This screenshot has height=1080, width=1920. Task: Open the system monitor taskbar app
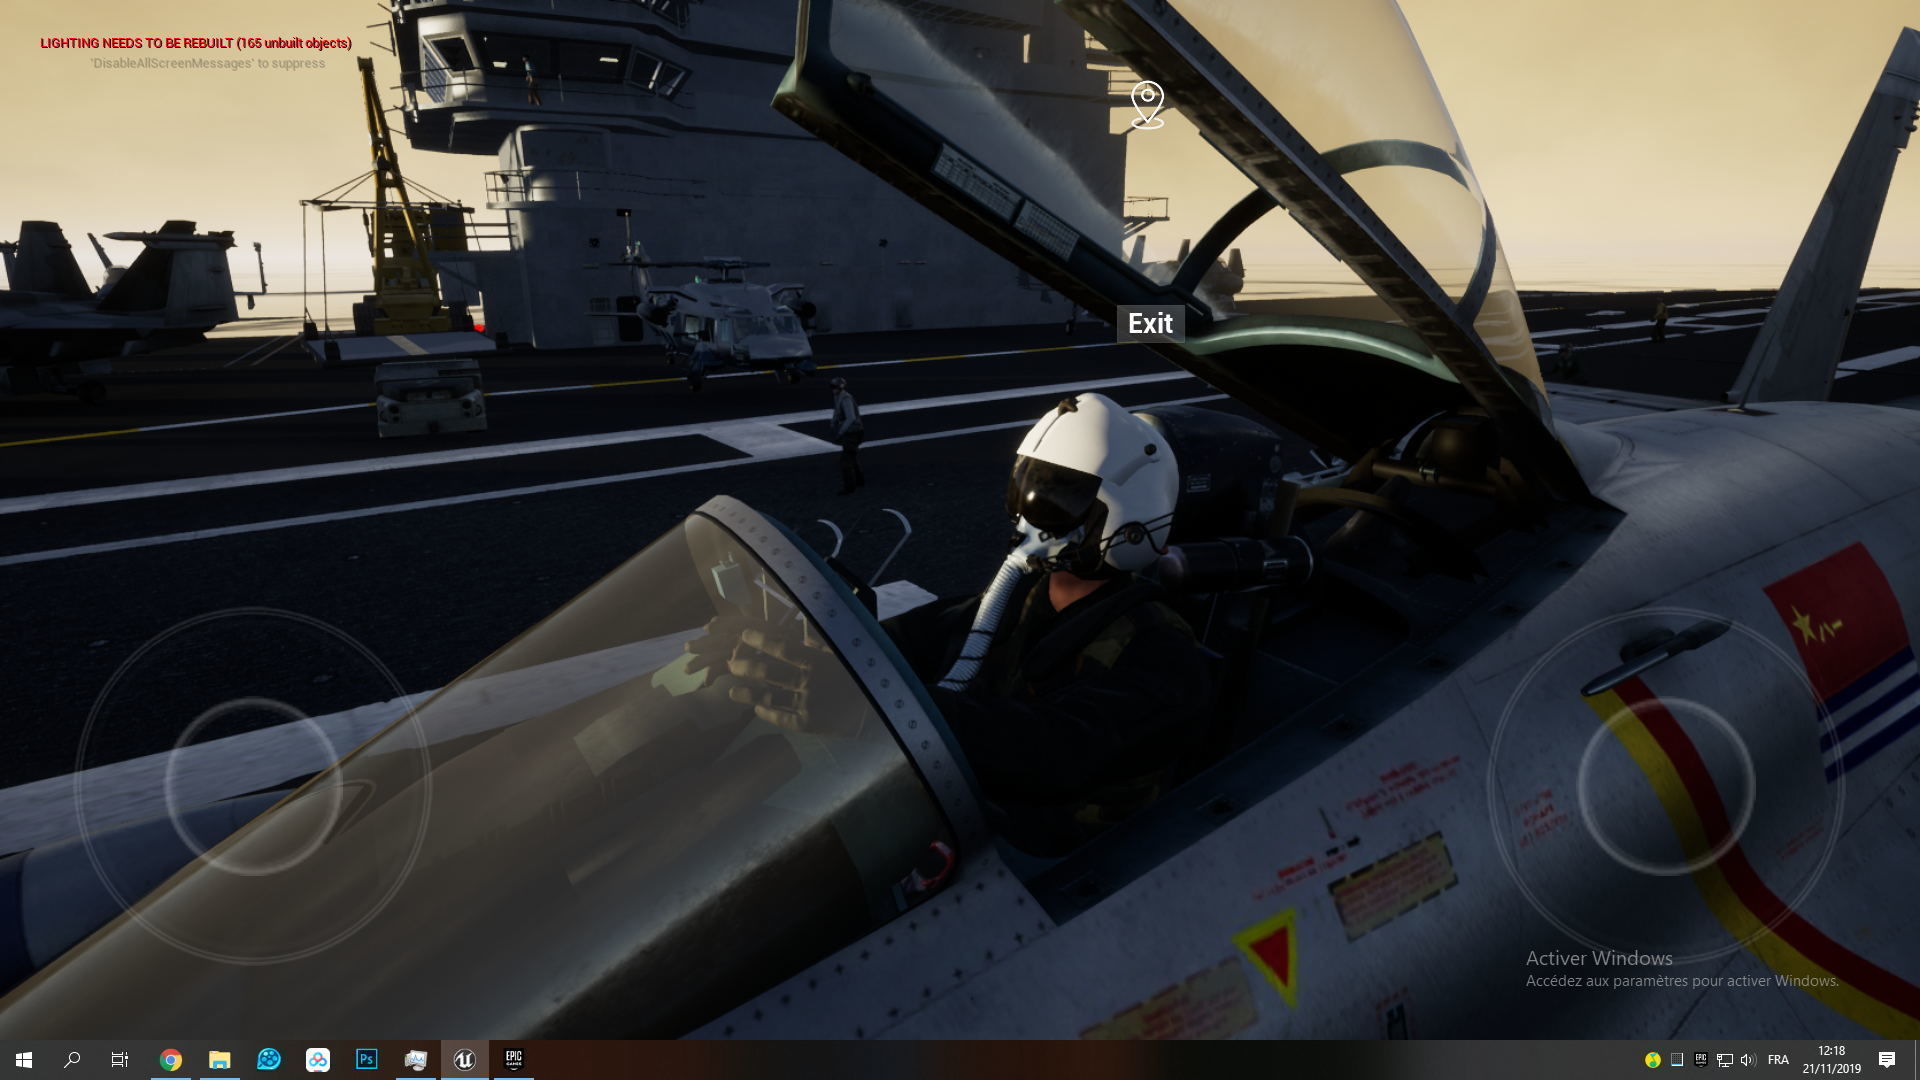[x=416, y=1059]
